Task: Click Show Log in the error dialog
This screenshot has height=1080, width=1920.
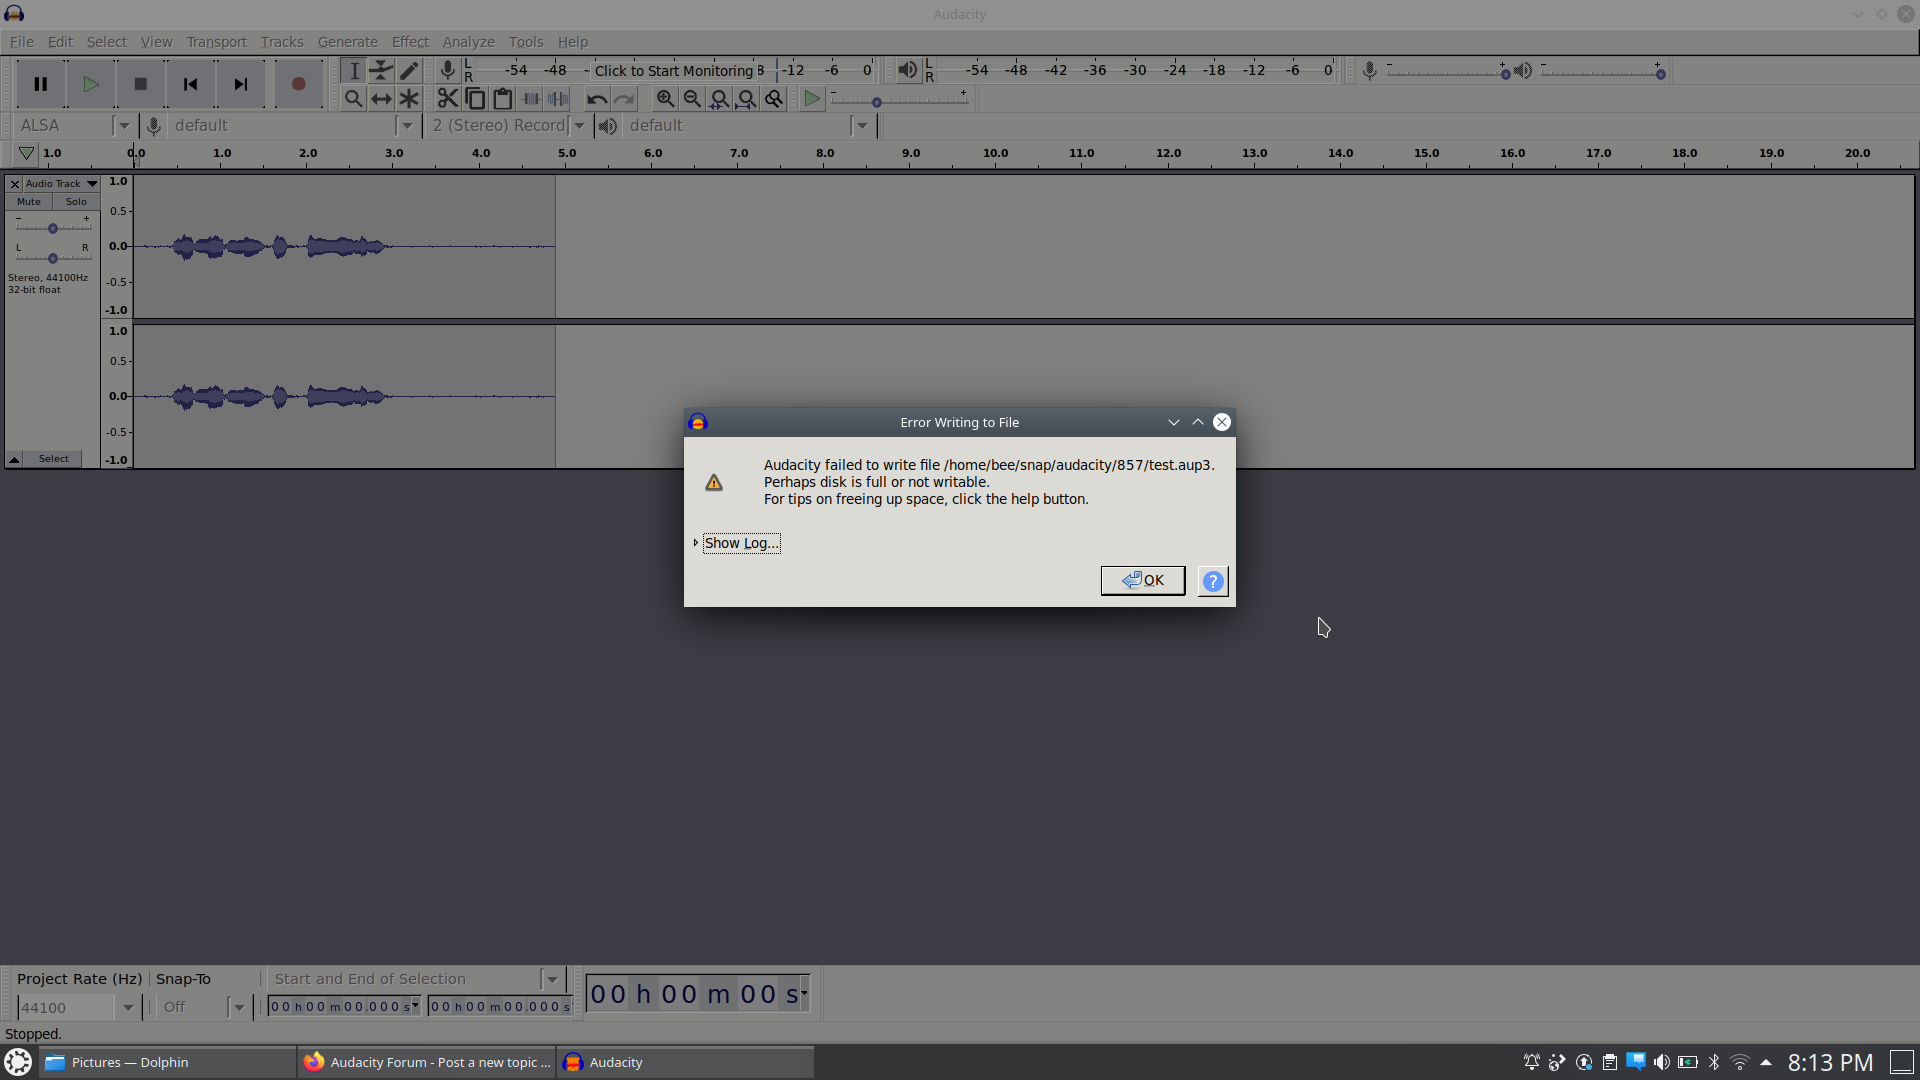Action: point(740,542)
